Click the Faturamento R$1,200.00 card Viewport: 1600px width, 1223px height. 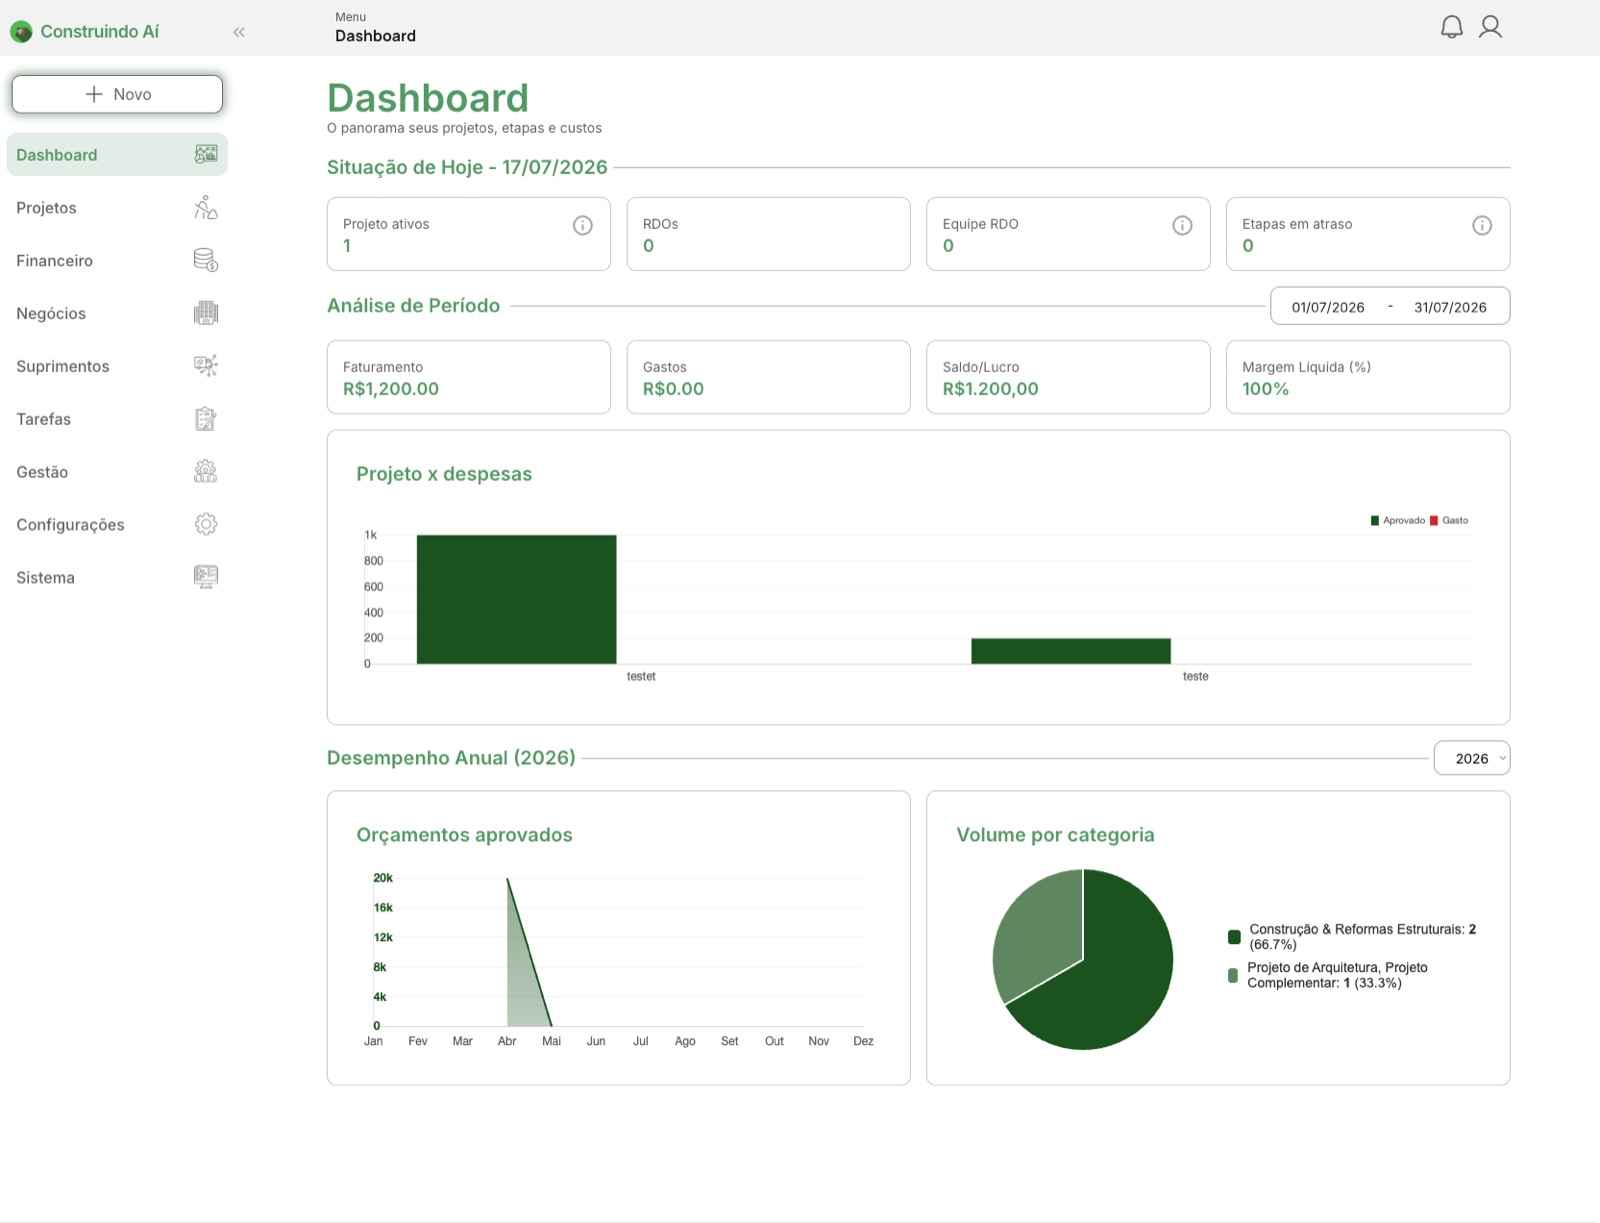pos(468,377)
